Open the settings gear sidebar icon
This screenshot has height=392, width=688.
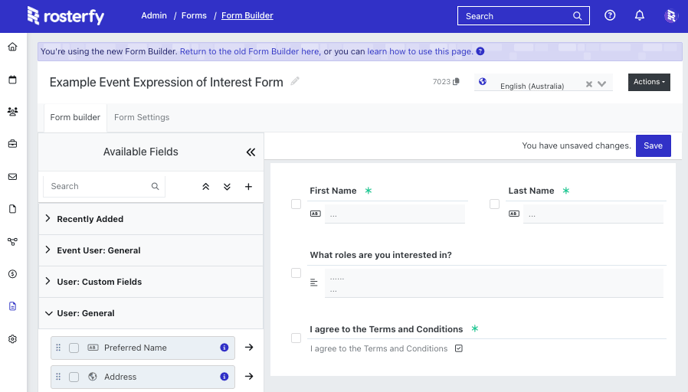12,339
